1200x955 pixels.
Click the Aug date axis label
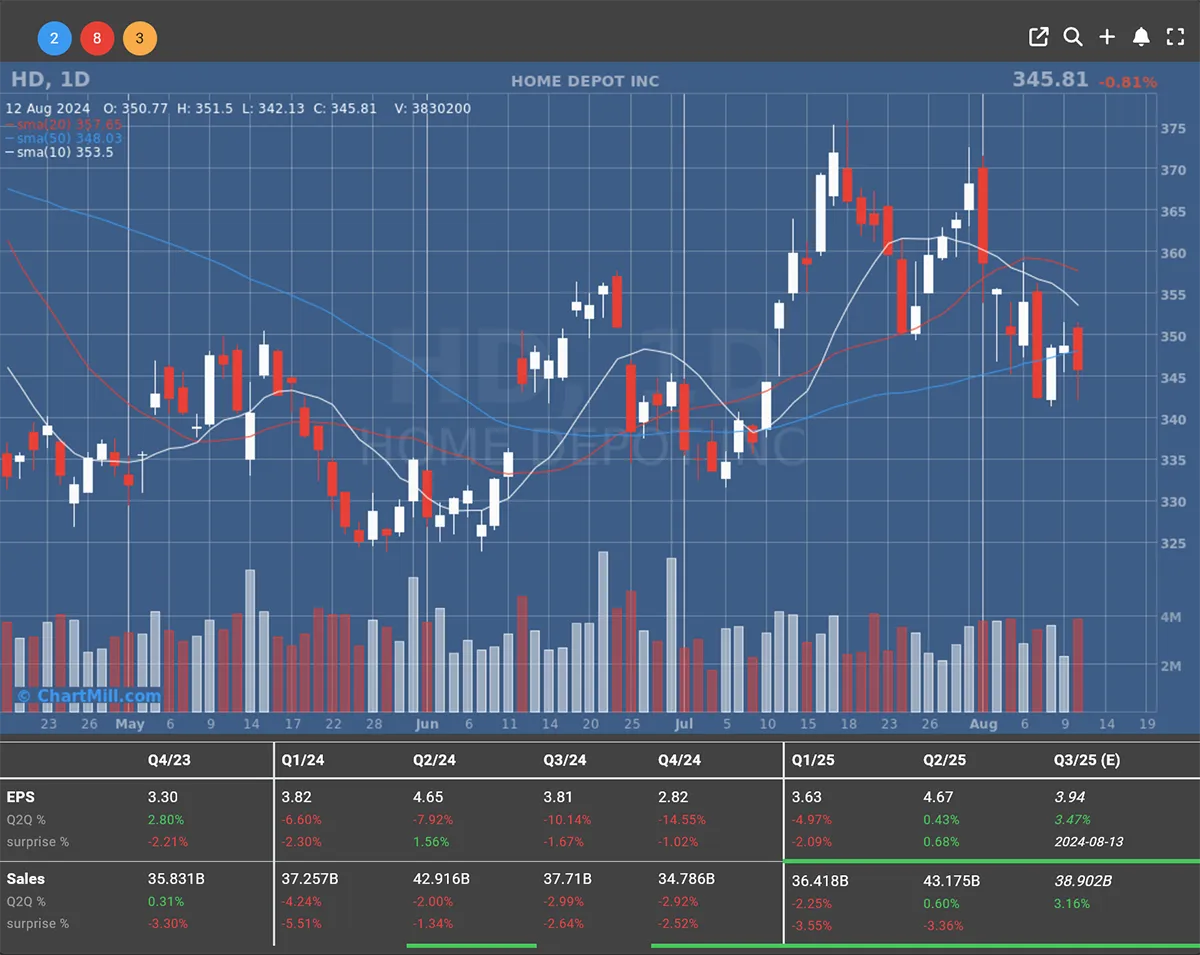click(x=984, y=724)
